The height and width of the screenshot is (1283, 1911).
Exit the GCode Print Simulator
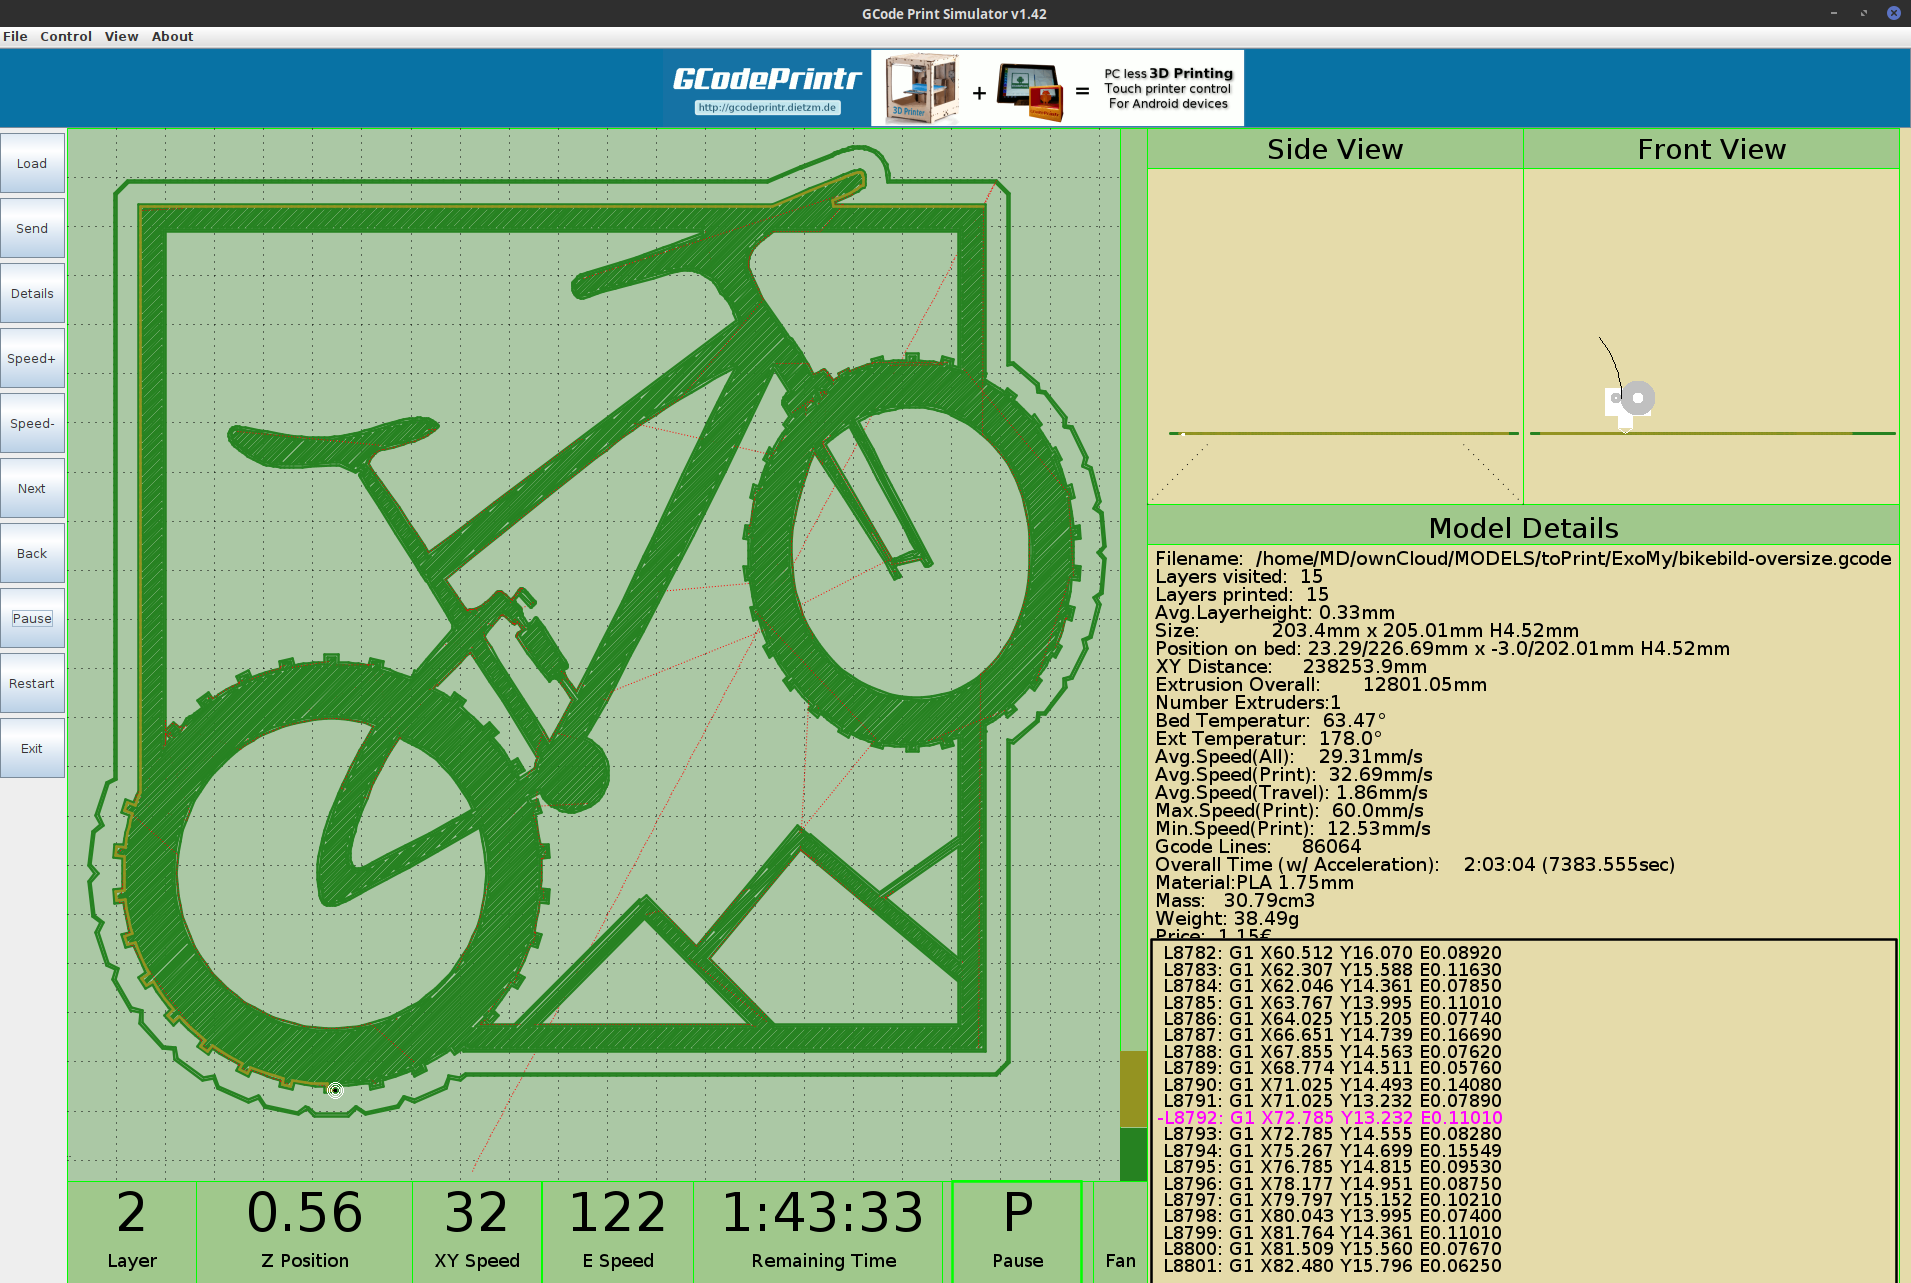tap(31, 748)
